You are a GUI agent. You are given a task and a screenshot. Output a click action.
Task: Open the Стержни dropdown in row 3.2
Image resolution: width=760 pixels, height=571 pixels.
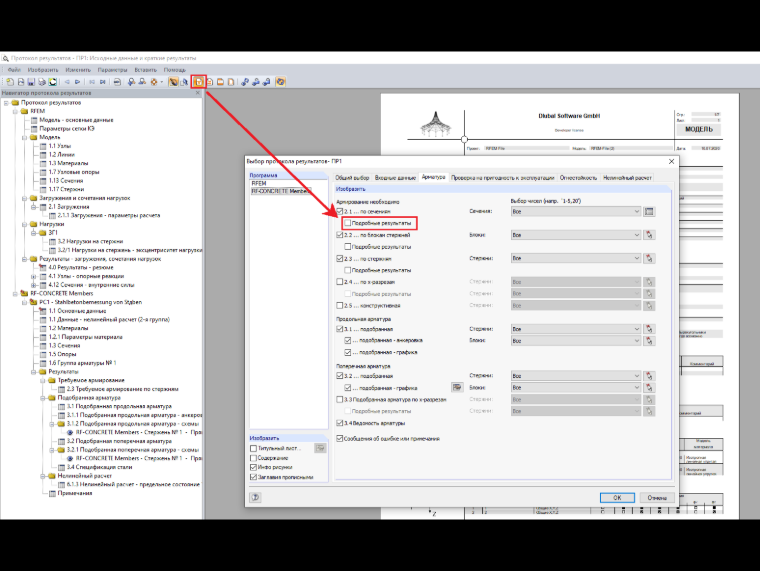[576, 376]
